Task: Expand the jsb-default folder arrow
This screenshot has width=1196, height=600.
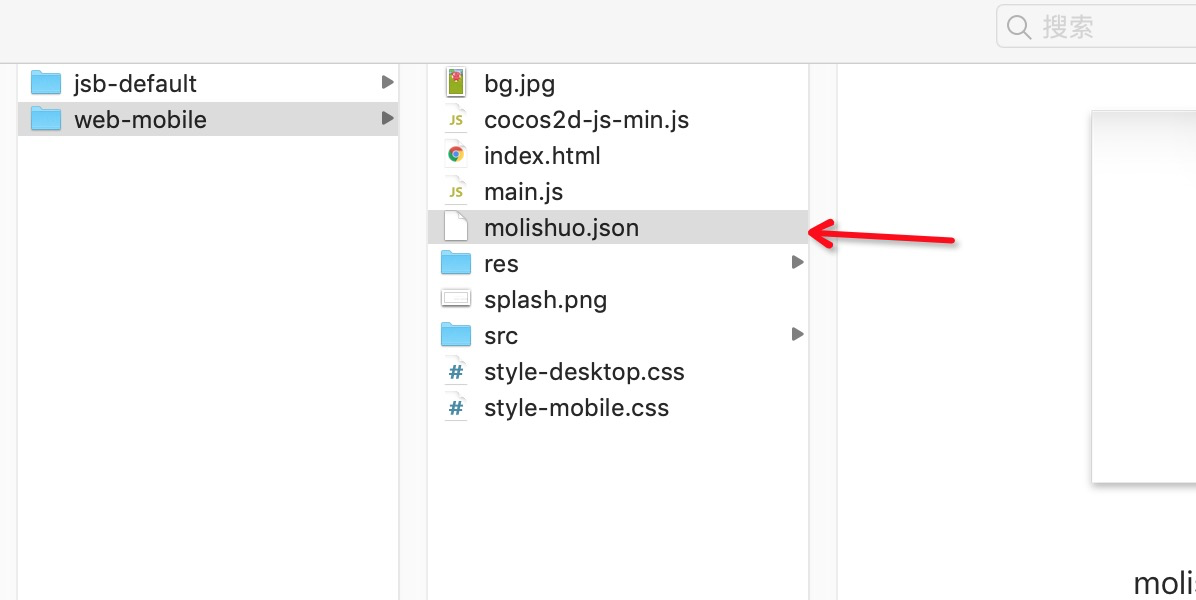Action: pyautogui.click(x=387, y=82)
